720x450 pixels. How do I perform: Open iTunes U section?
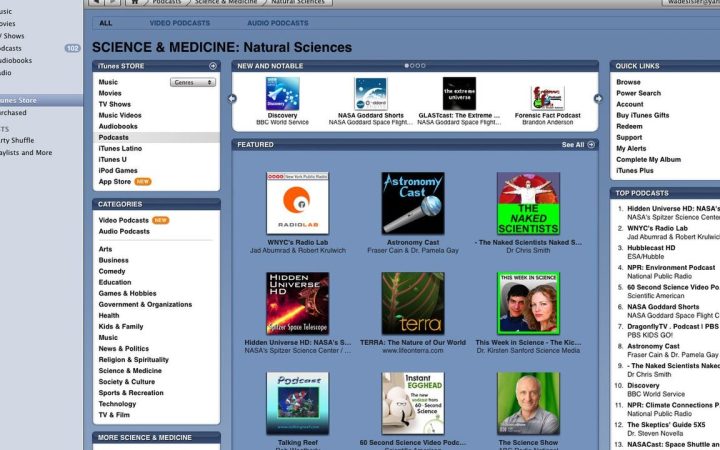pos(112,159)
